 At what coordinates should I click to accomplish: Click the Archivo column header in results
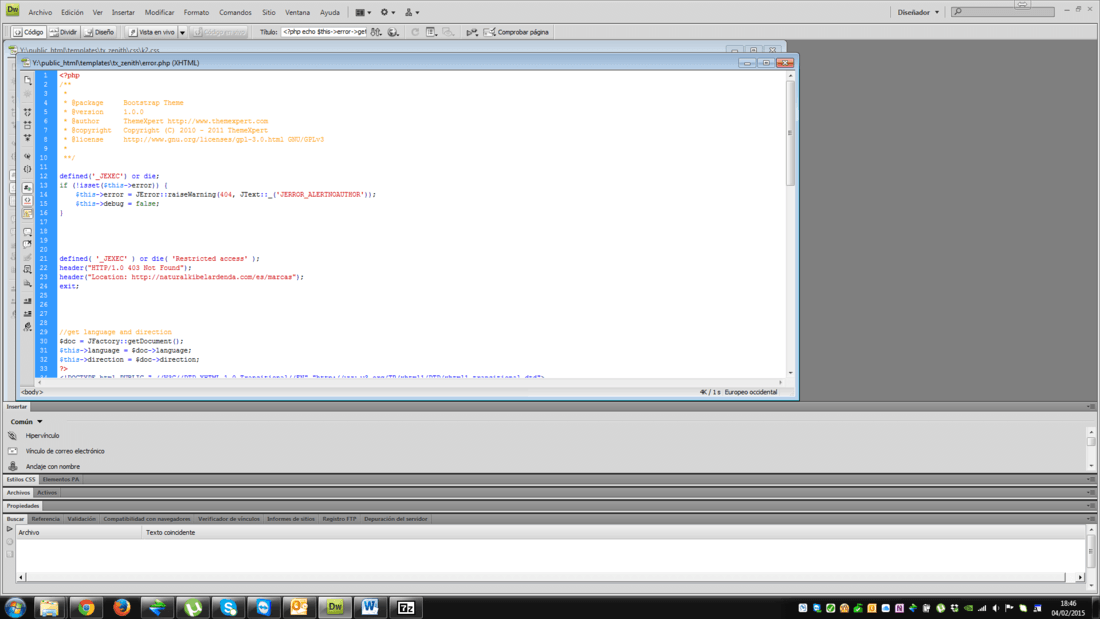click(x=79, y=533)
